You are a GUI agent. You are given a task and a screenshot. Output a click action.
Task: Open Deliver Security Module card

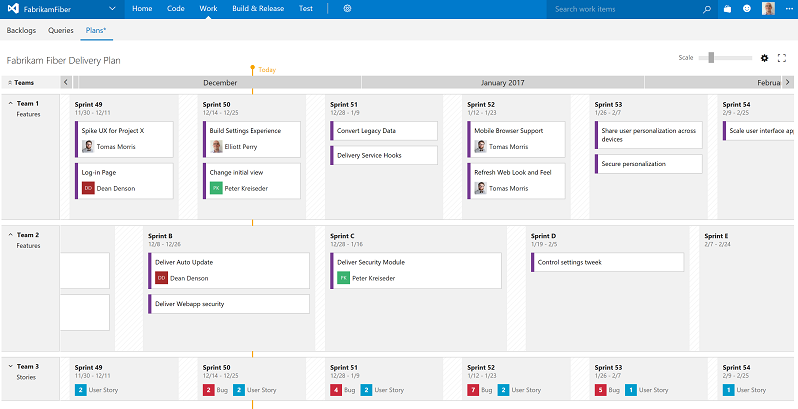416,271
